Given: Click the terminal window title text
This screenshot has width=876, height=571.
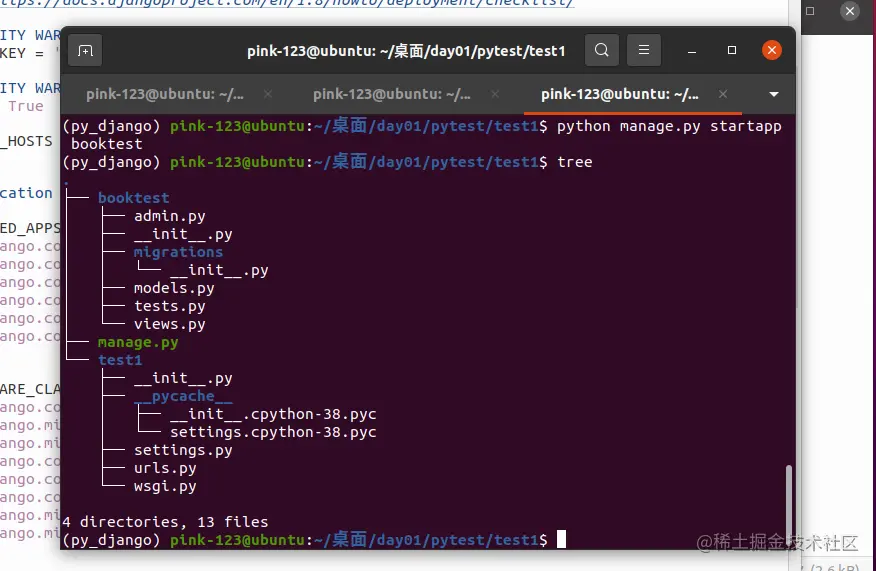Looking at the screenshot, I should point(406,51).
